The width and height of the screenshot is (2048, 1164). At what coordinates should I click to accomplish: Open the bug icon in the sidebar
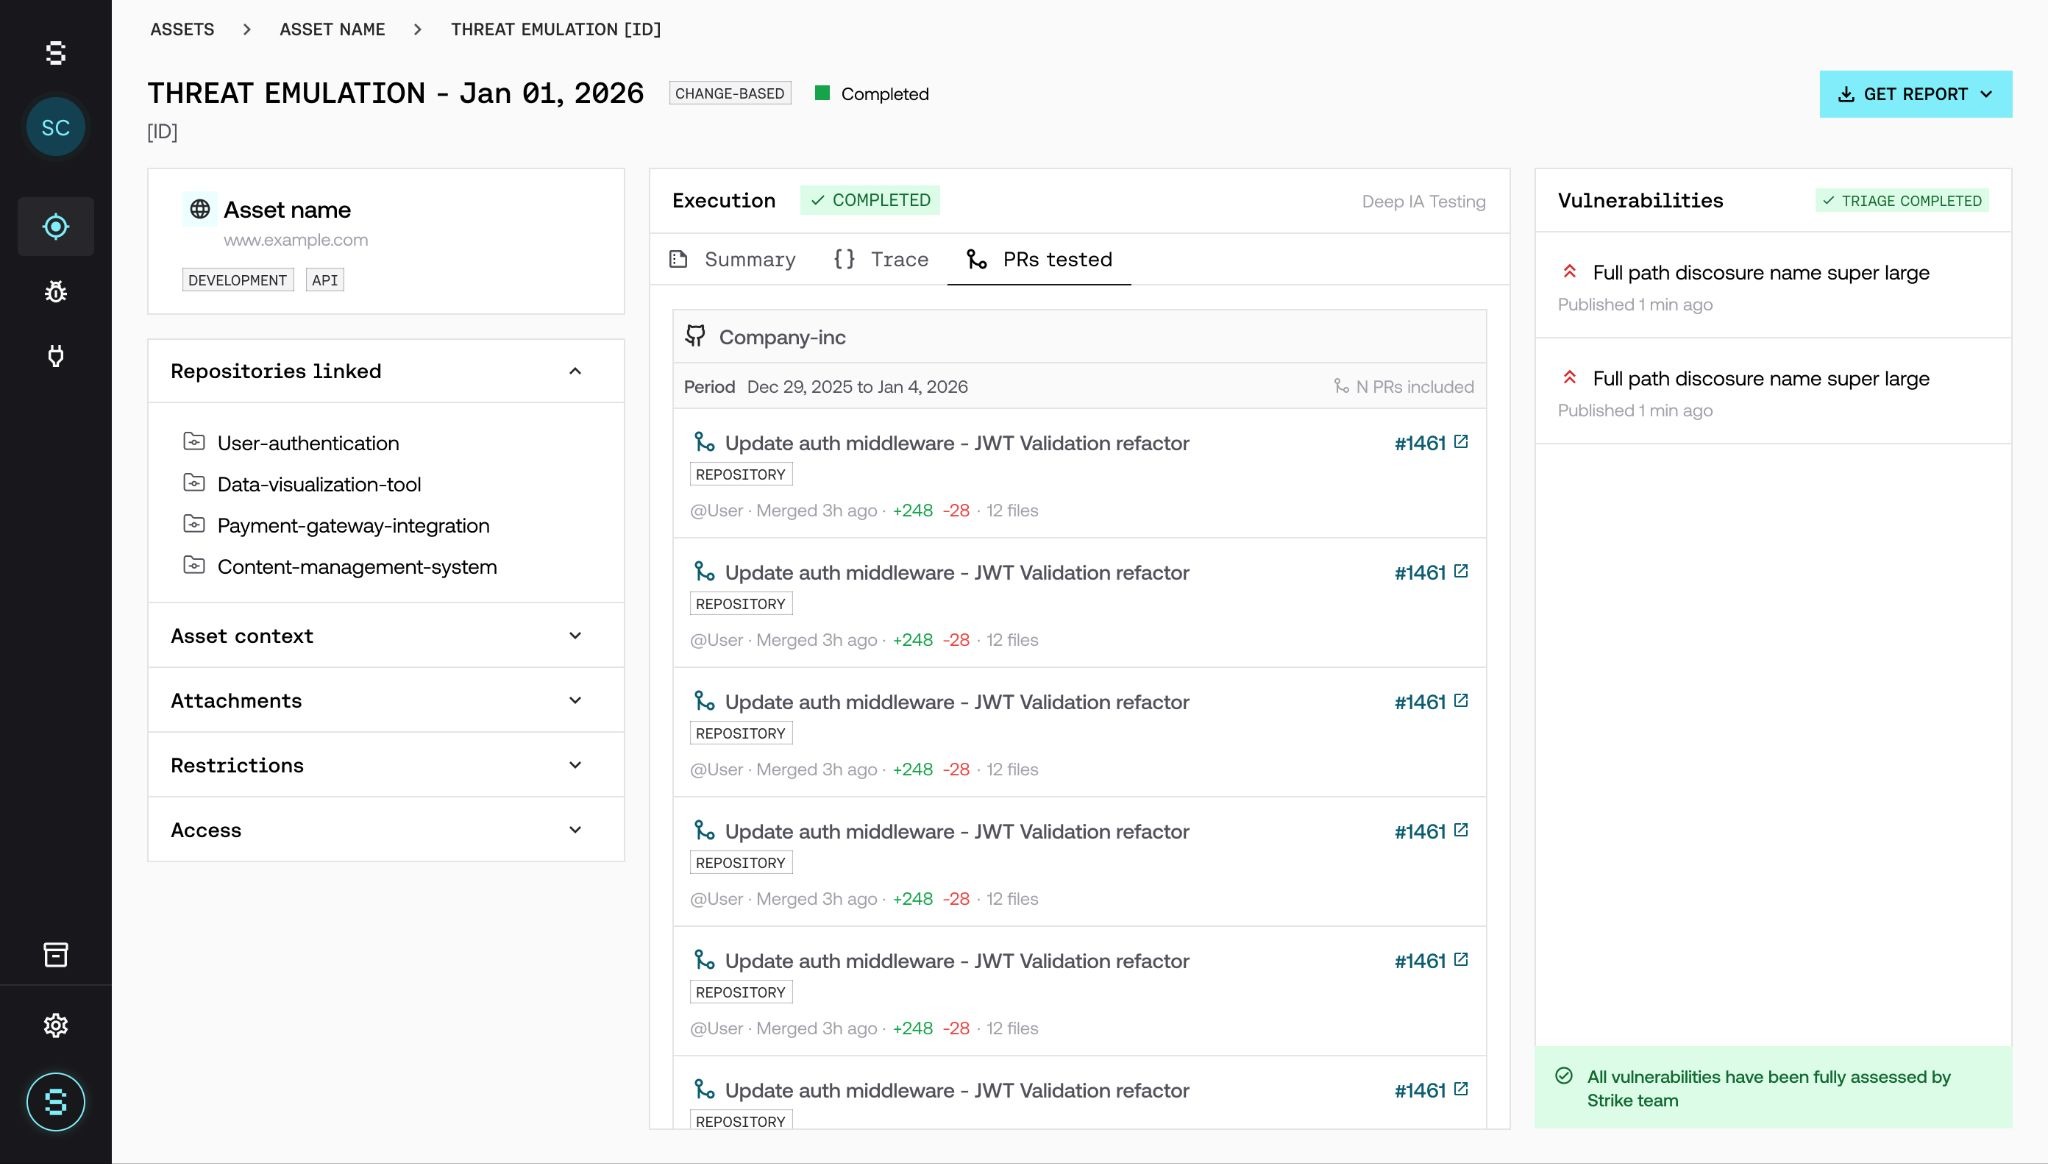tap(56, 292)
